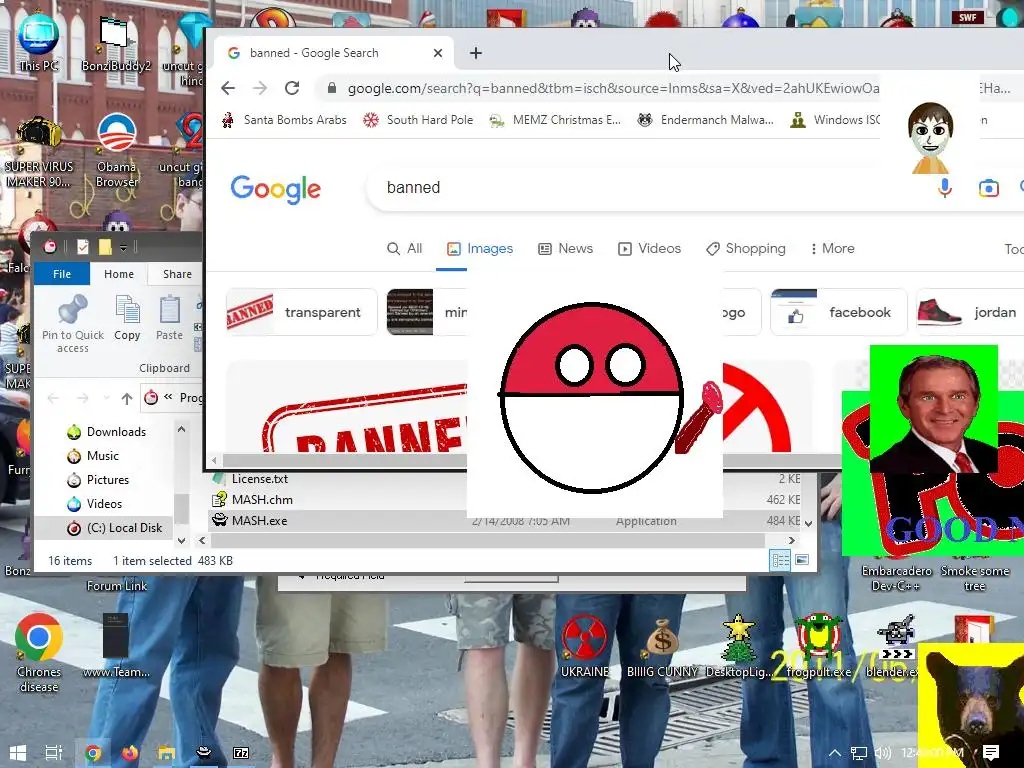The image size is (1024, 768).
Task: Open This PC desktop icon
Action: coord(39,40)
